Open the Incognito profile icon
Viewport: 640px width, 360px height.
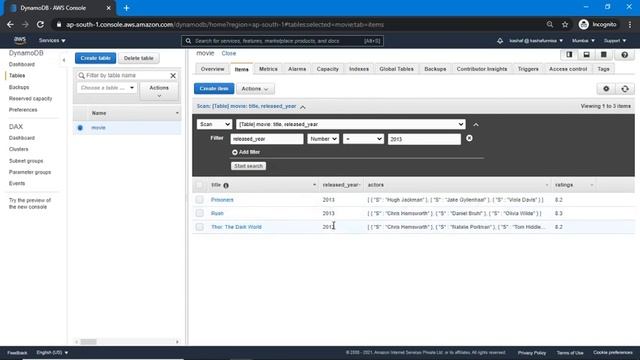click(x=584, y=24)
